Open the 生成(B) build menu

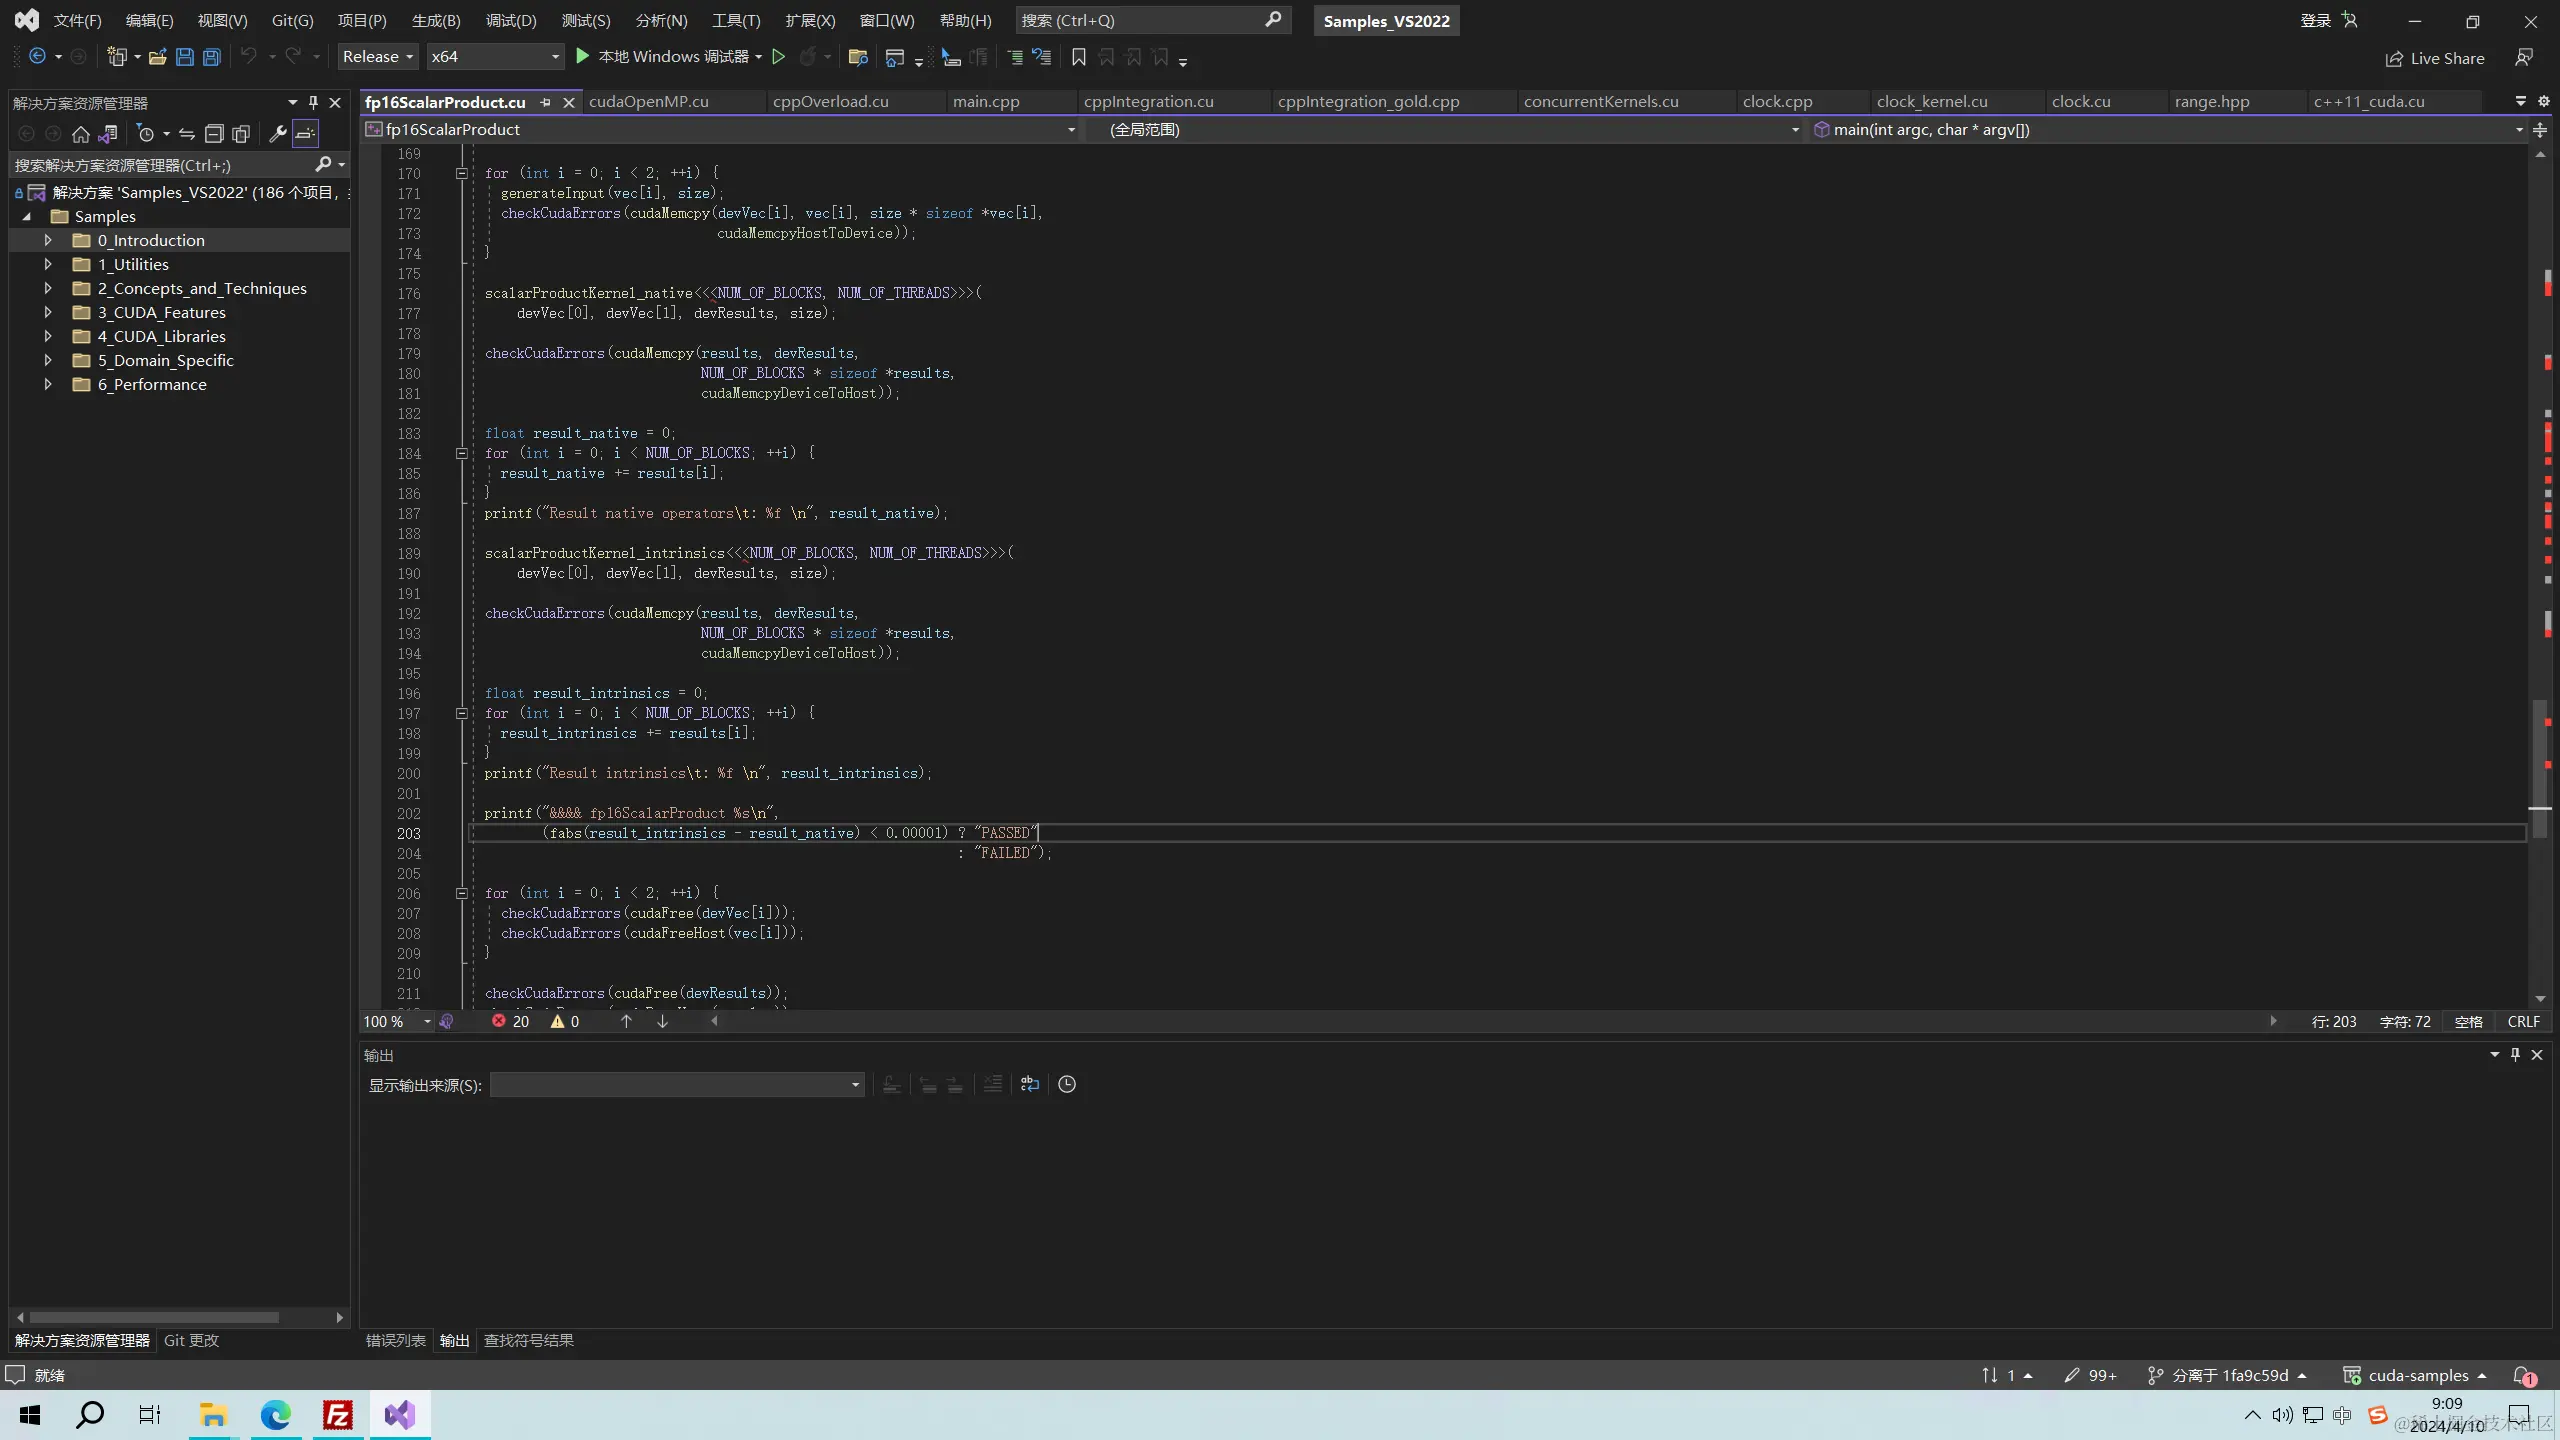(x=435, y=20)
